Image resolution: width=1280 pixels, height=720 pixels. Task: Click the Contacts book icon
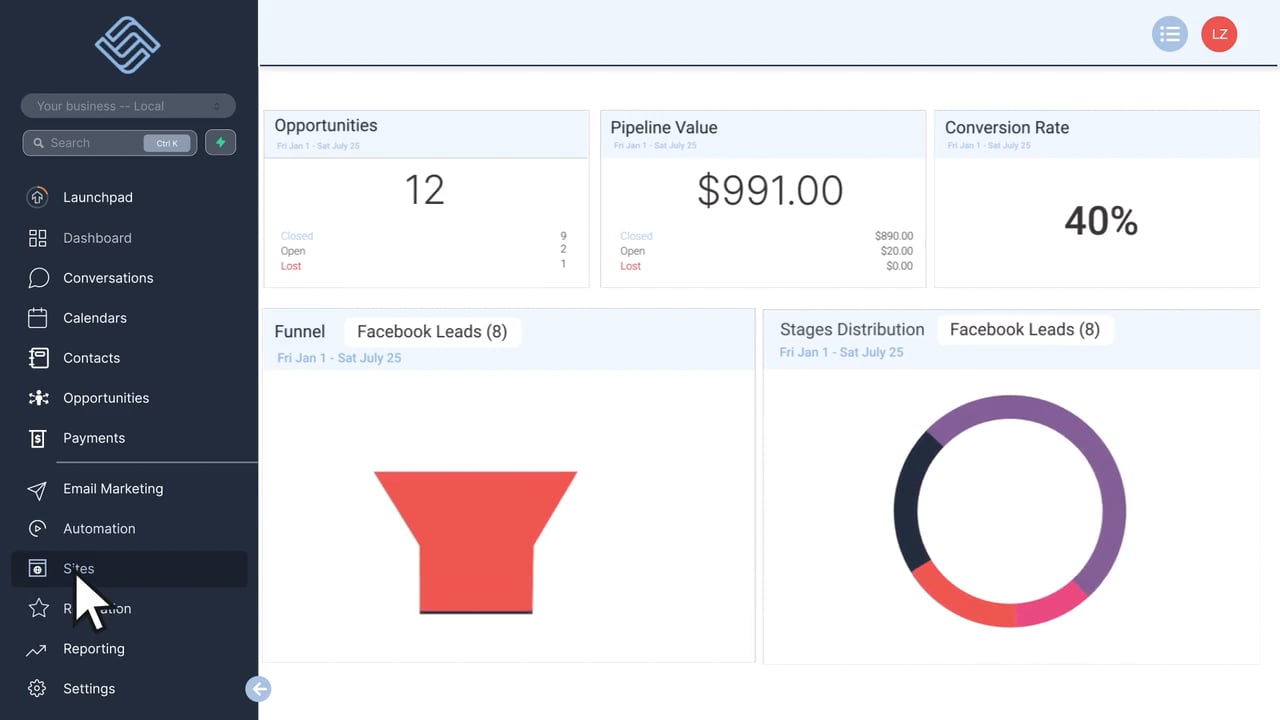(38, 358)
